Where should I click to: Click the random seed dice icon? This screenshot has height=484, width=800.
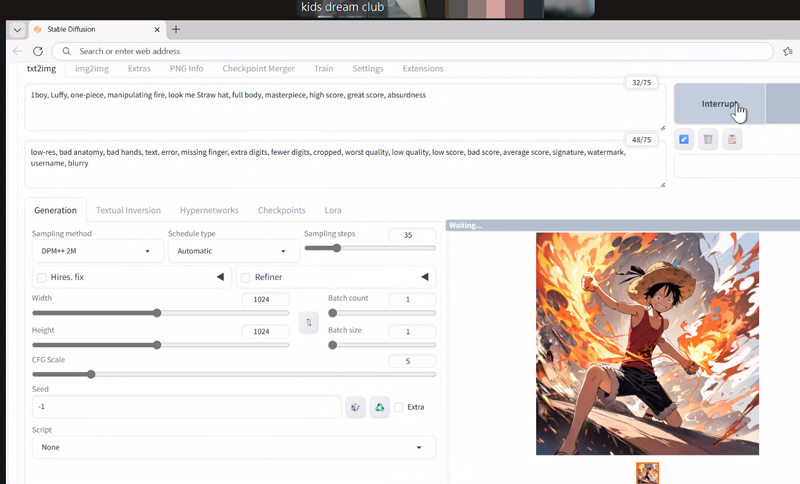(x=355, y=407)
